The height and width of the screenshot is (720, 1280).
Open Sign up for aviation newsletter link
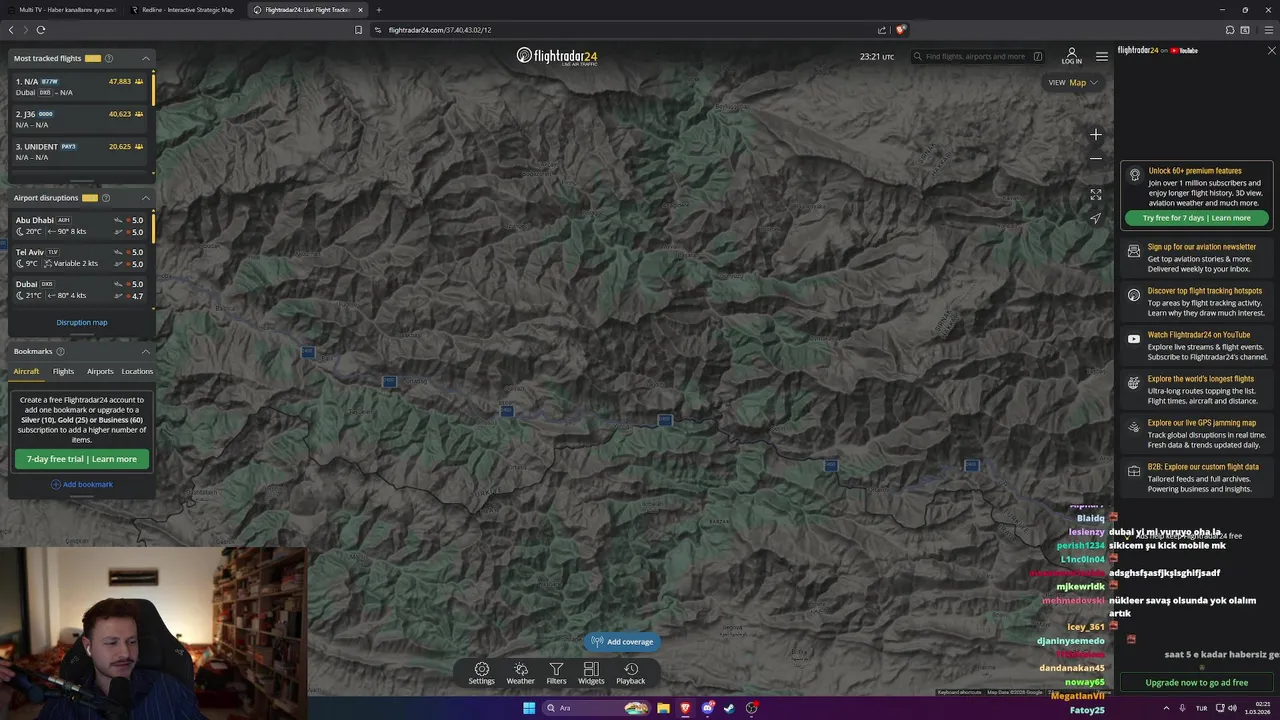(1197, 257)
